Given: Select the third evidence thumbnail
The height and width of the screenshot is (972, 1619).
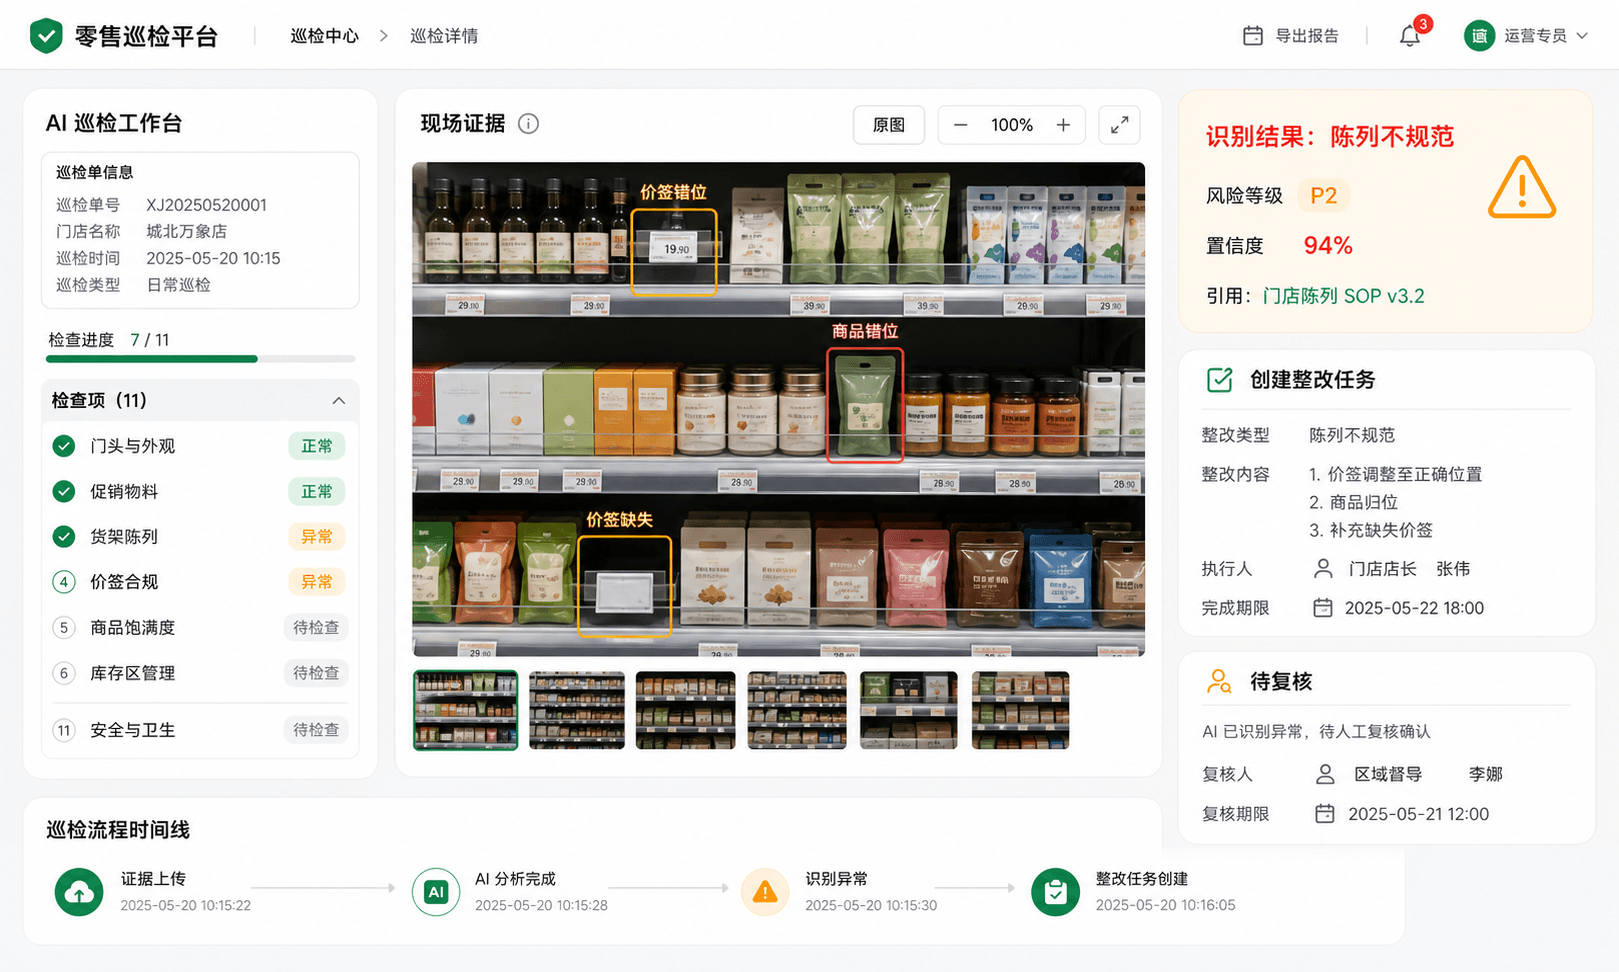Looking at the screenshot, I should (686, 710).
